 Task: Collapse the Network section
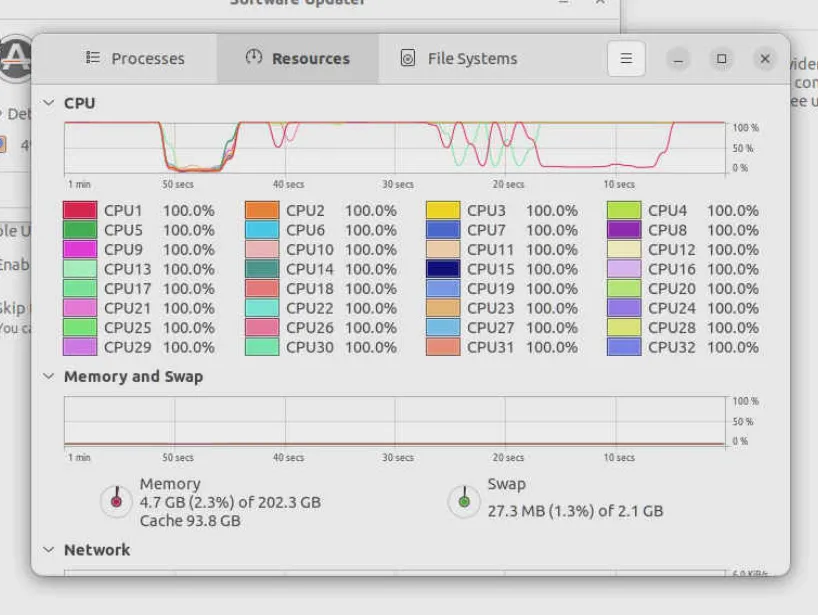pyautogui.click(x=48, y=550)
